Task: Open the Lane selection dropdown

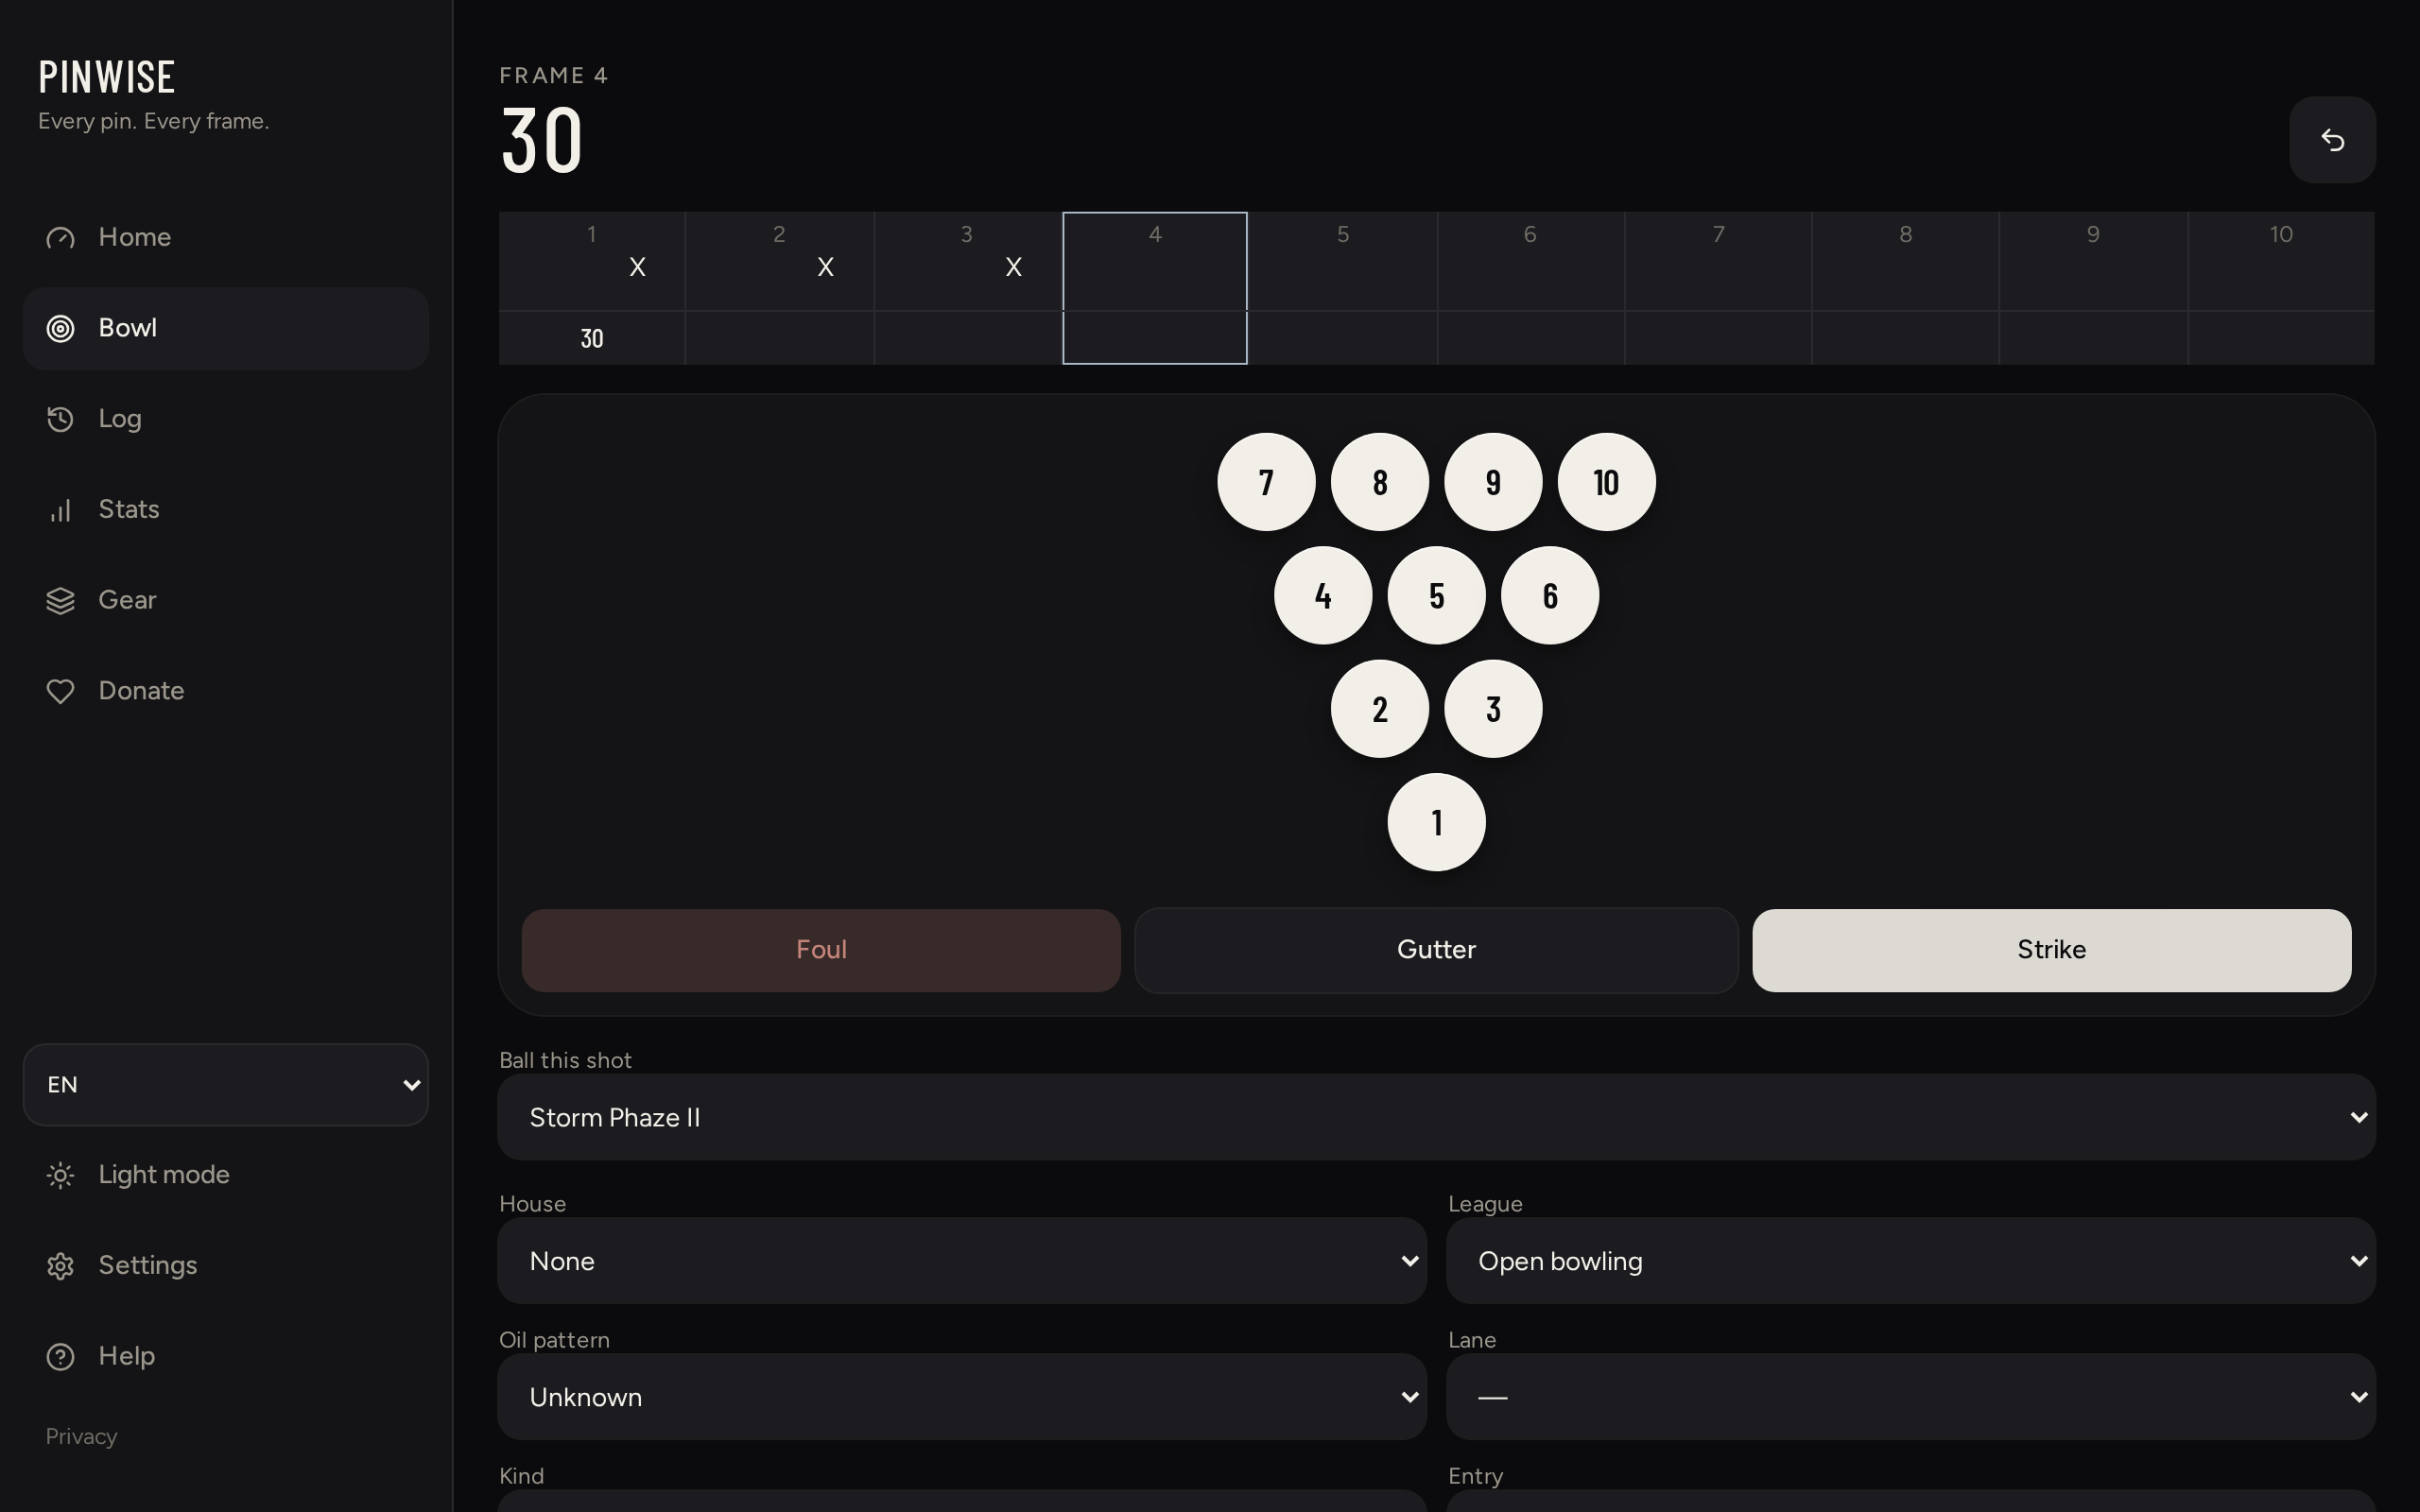Action: pos(1911,1397)
